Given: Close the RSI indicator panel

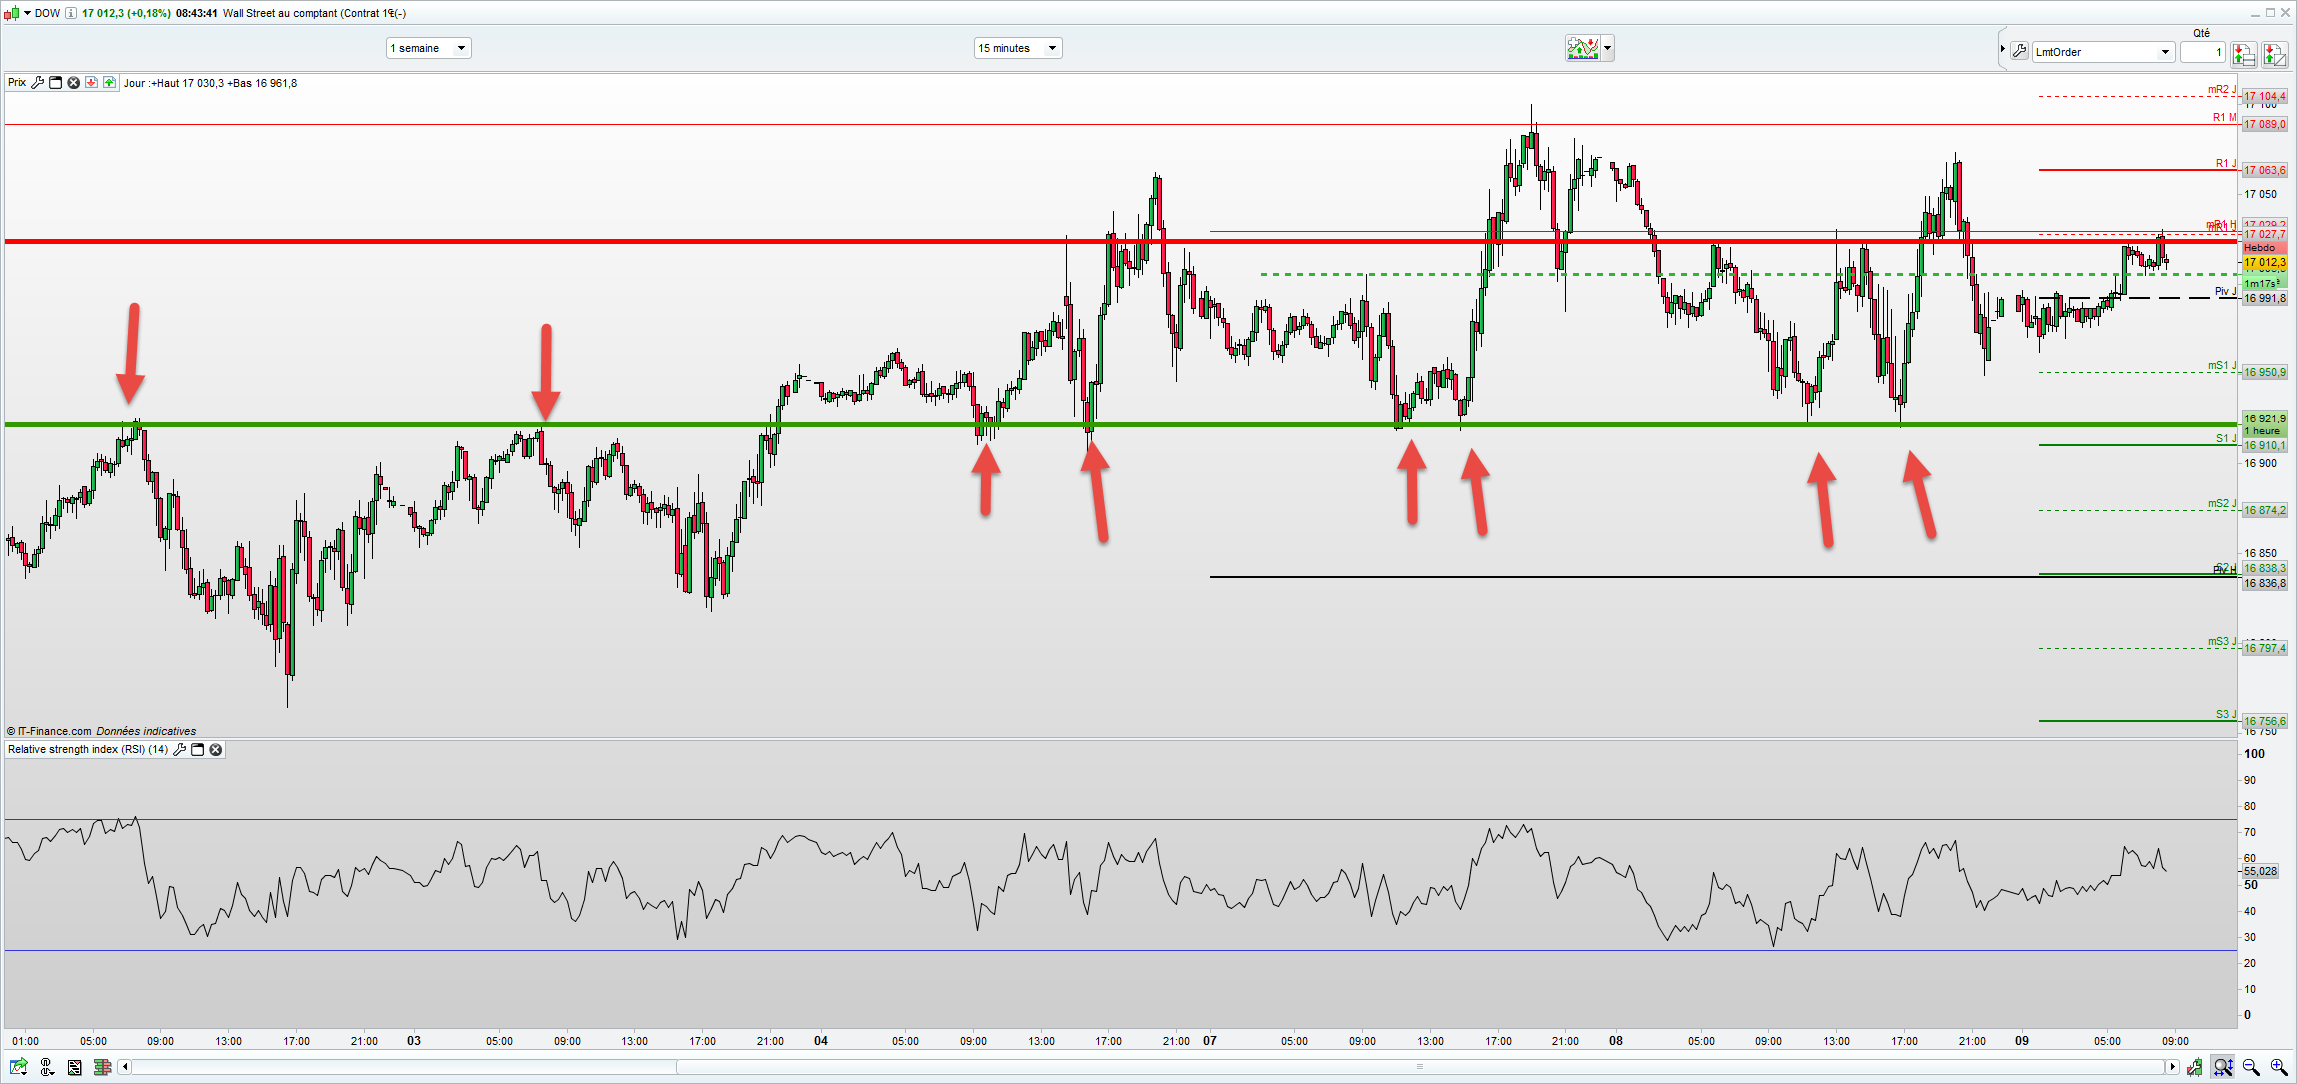Looking at the screenshot, I should [x=216, y=749].
